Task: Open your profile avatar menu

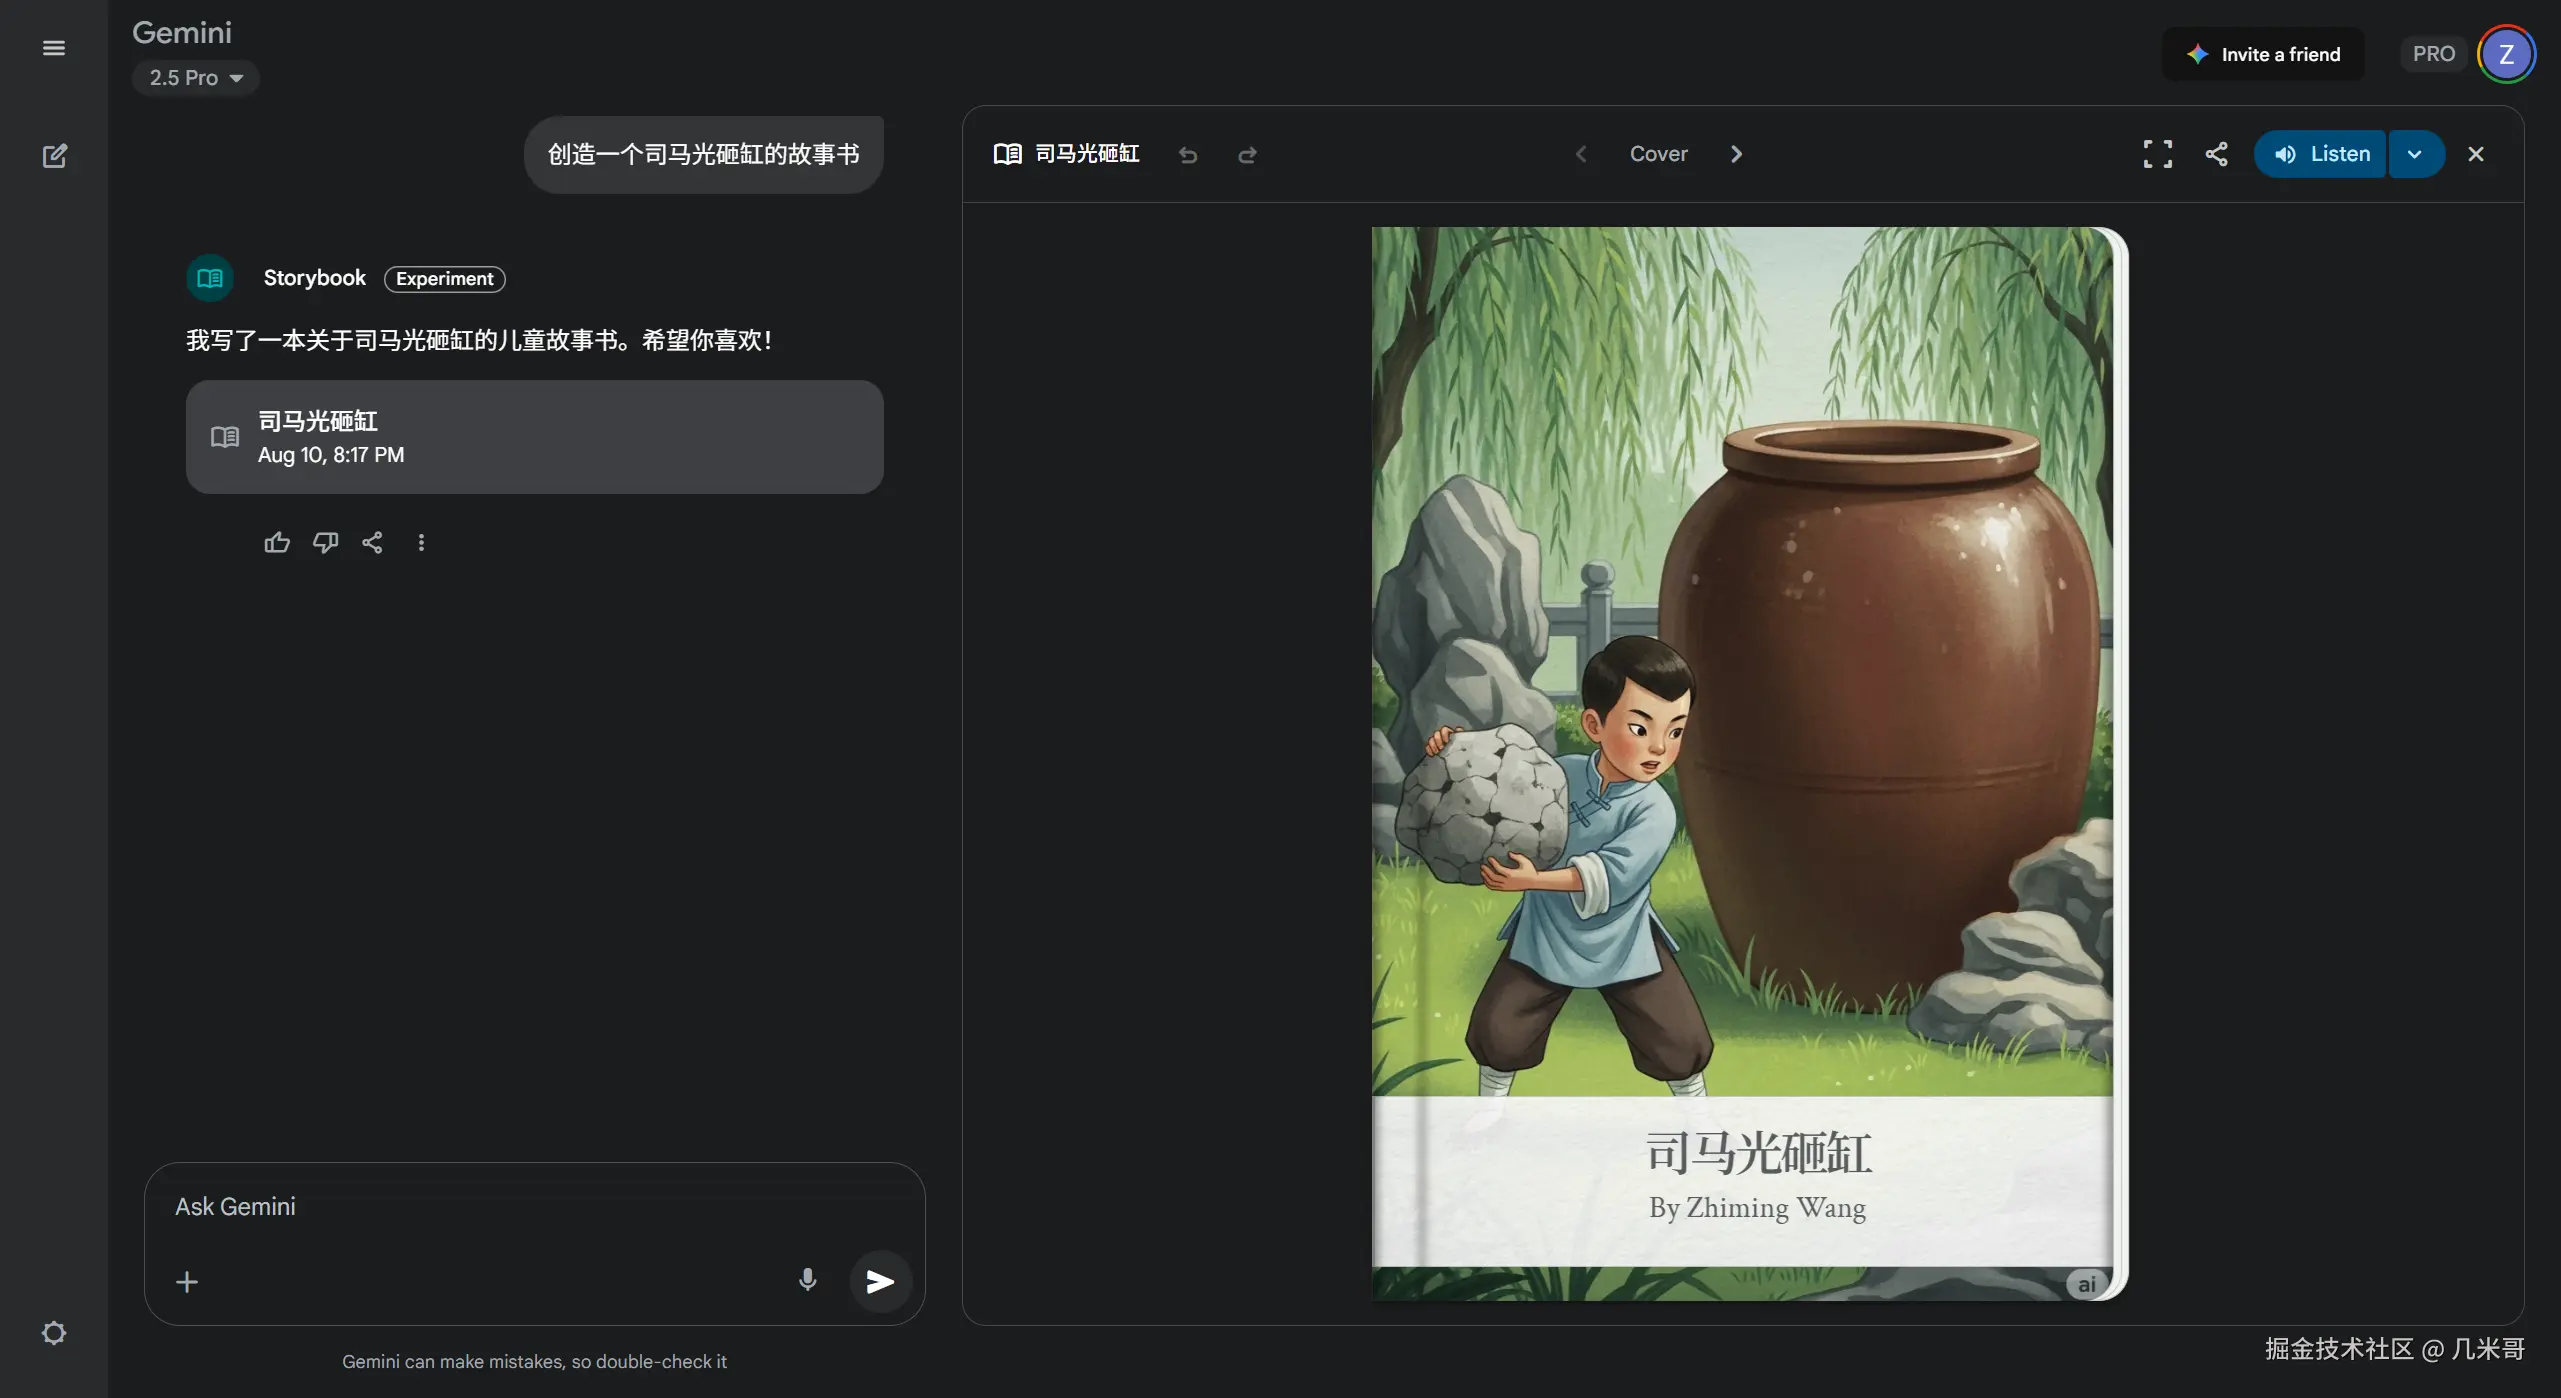Action: click(2505, 53)
